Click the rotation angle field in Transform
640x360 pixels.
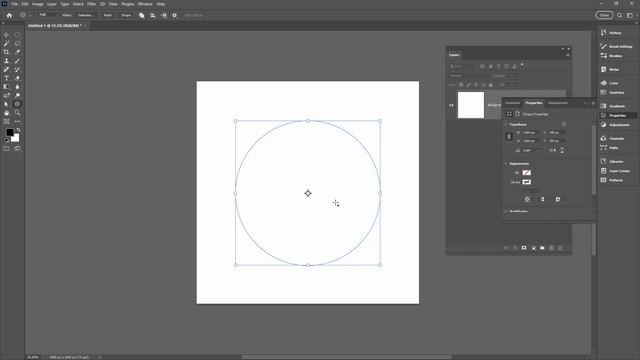pyautogui.click(x=531, y=151)
